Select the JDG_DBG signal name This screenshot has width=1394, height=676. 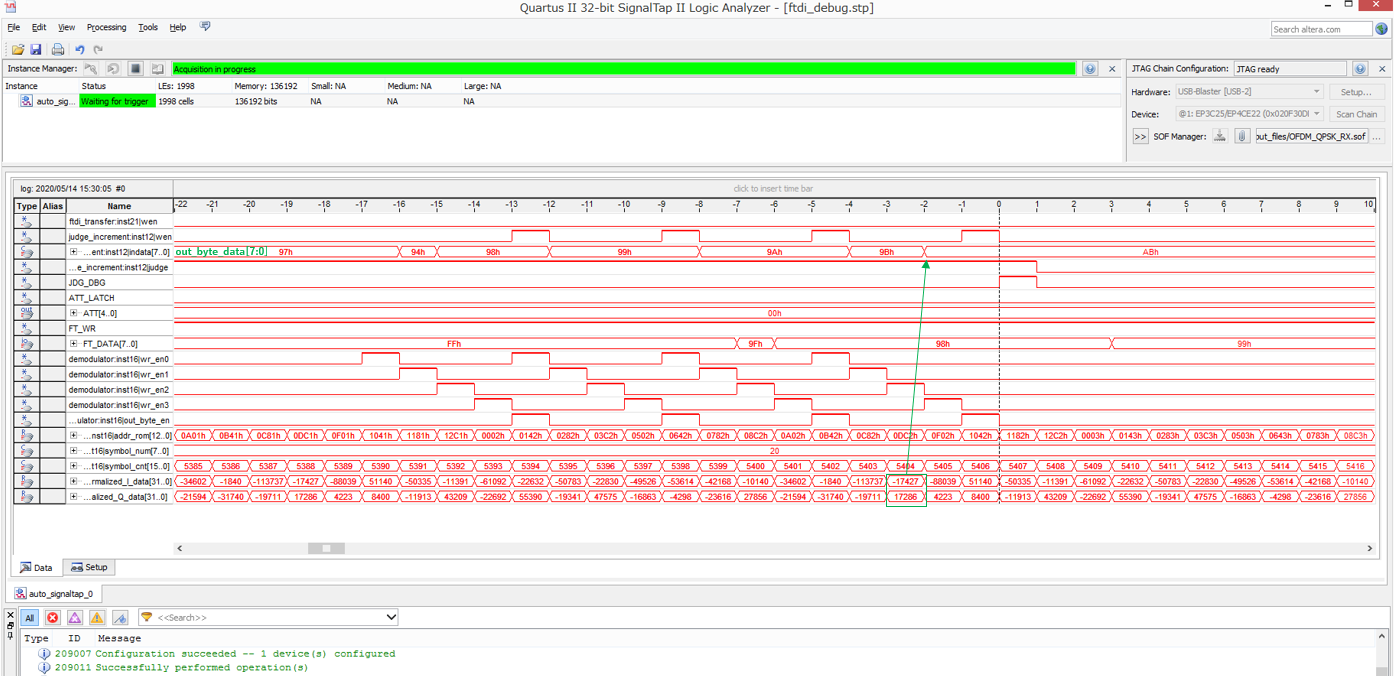(87, 283)
